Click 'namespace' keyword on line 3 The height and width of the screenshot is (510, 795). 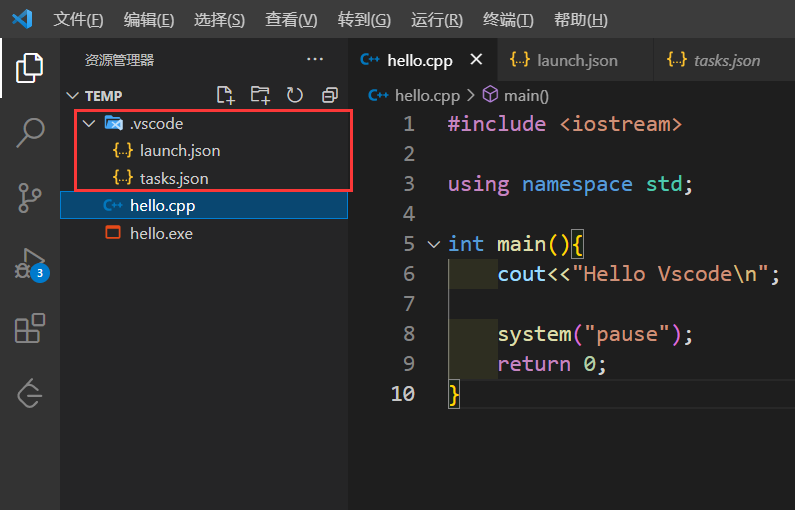point(577,184)
